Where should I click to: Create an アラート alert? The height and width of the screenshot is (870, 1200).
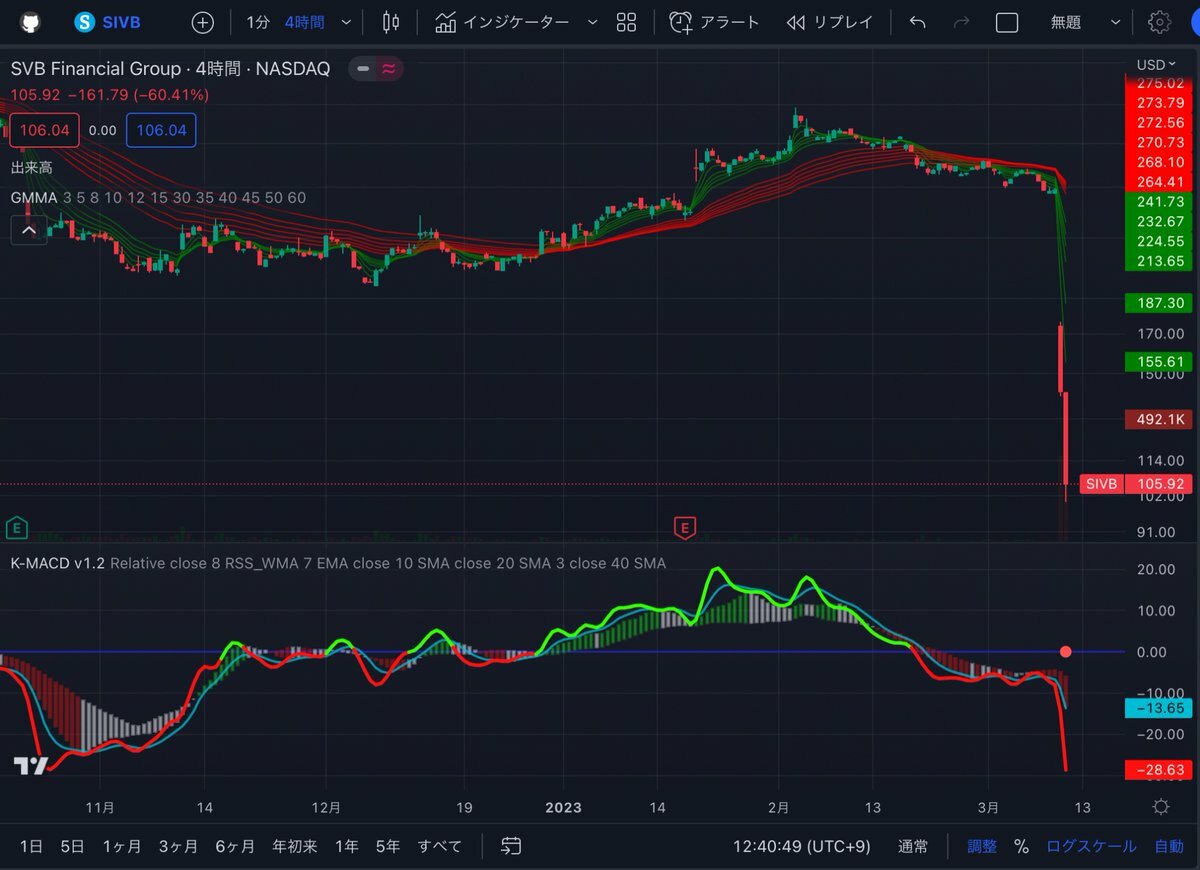715,22
